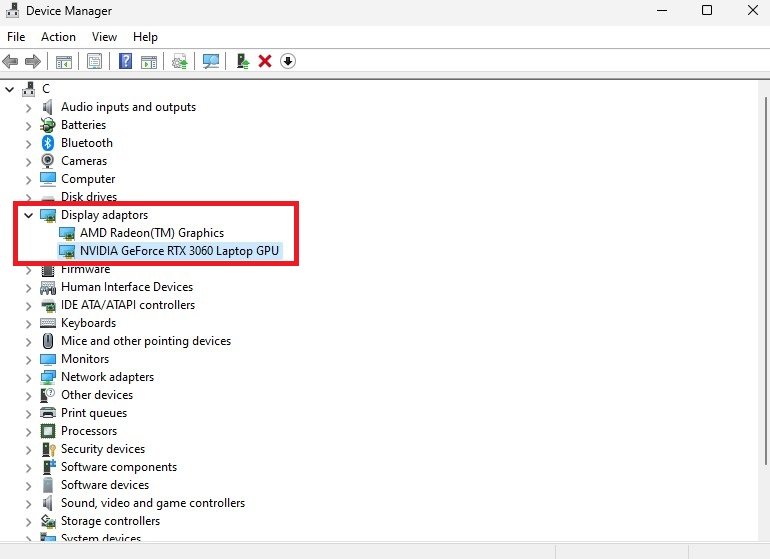Open the File menu

coord(16,37)
